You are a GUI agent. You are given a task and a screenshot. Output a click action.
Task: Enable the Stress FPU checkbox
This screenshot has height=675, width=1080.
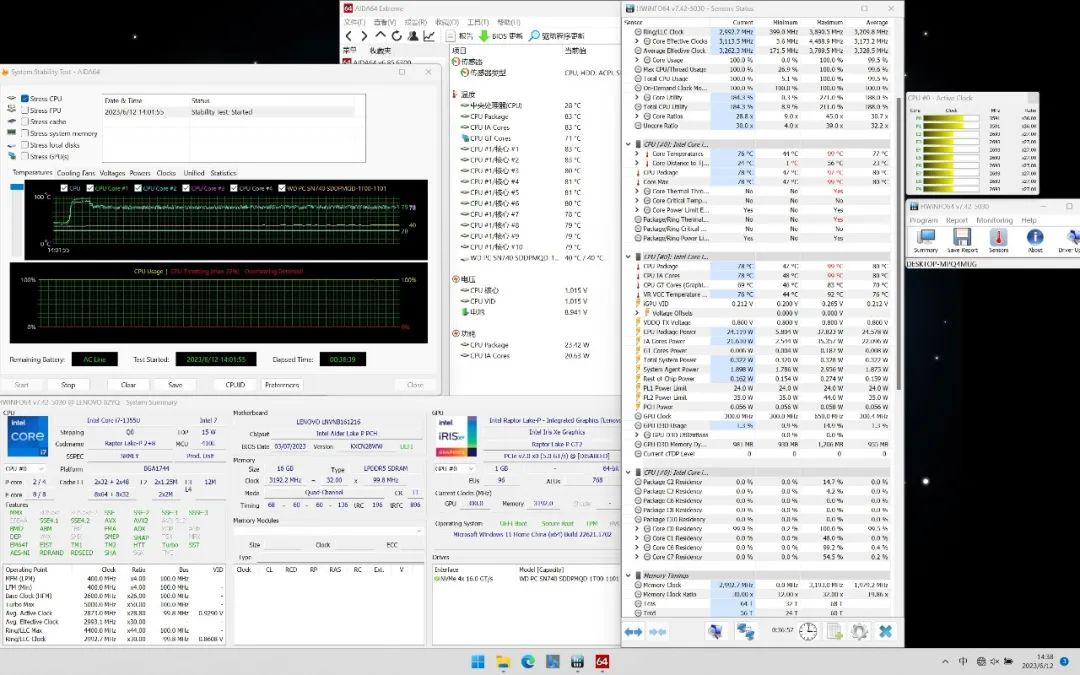(25, 110)
